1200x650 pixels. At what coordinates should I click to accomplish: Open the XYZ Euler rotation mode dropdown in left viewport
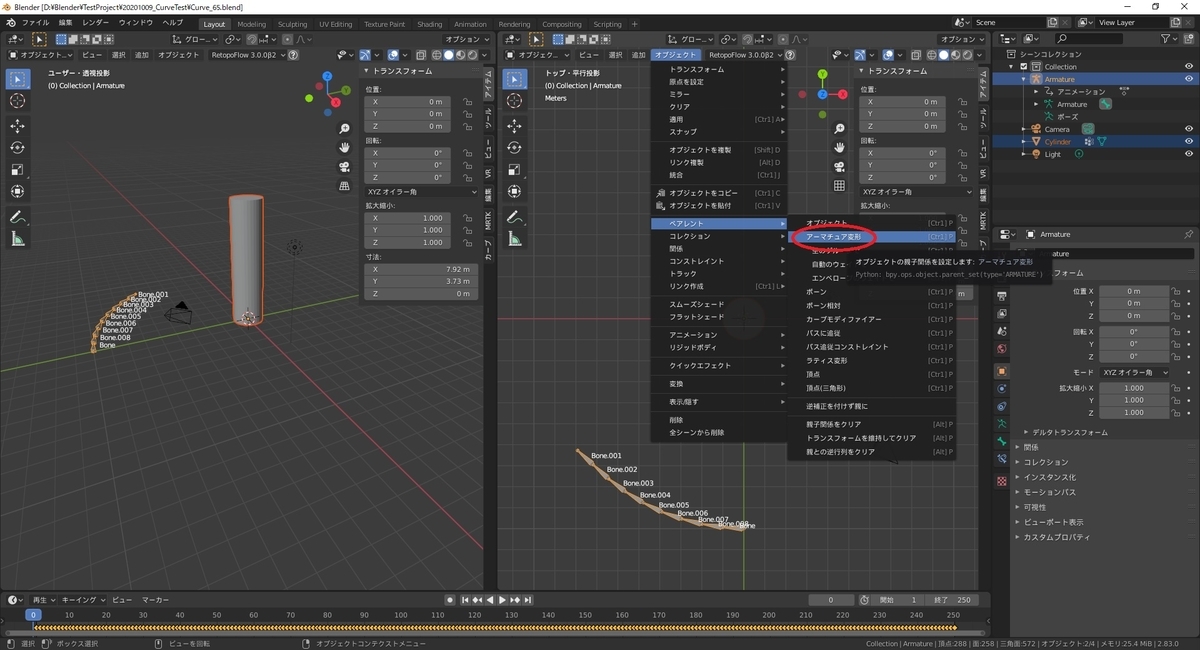[x=421, y=191]
